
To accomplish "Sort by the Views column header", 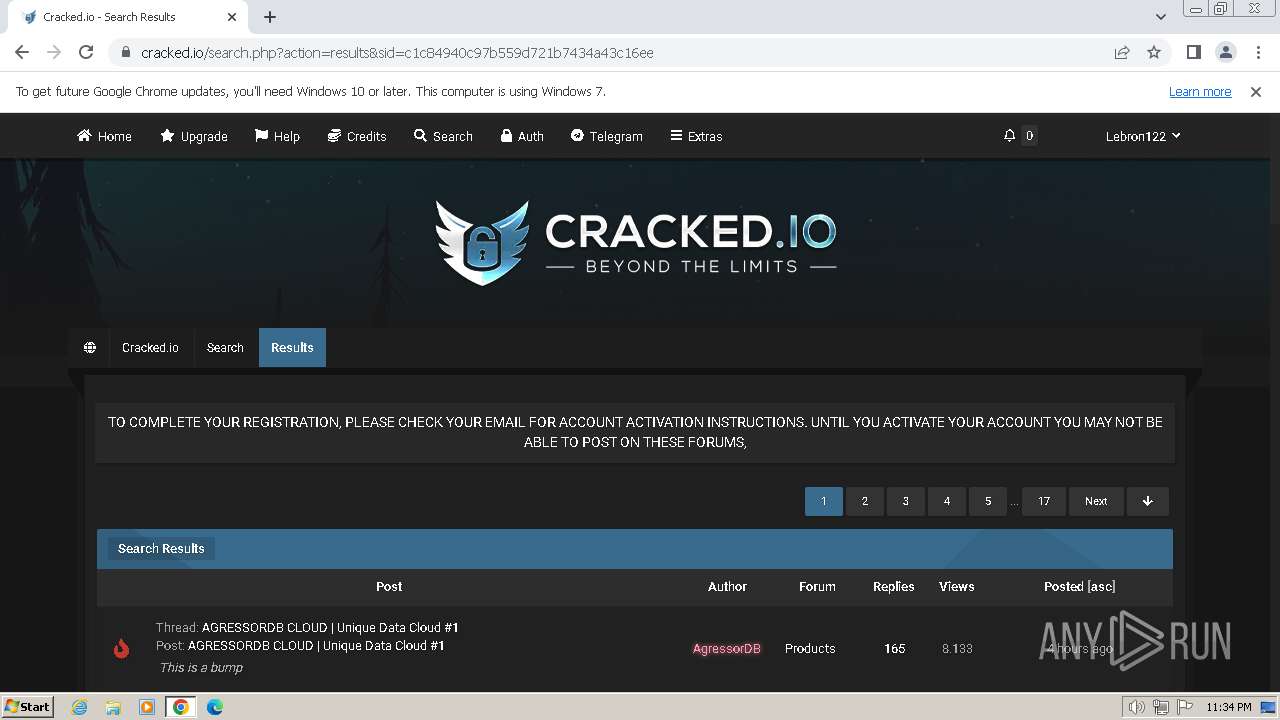I will pos(957,586).
